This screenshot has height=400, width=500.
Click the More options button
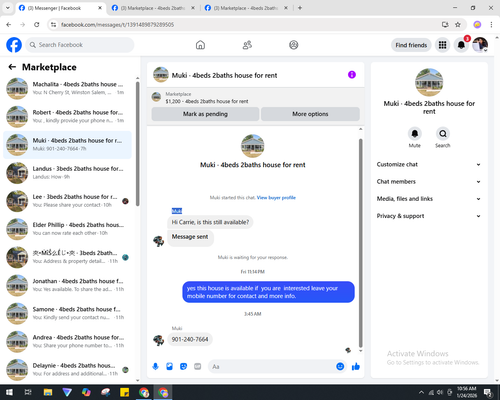coord(310,114)
